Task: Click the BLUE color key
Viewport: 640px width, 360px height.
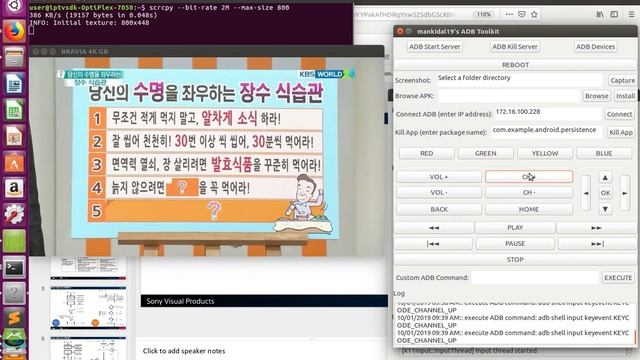Action: click(x=604, y=153)
